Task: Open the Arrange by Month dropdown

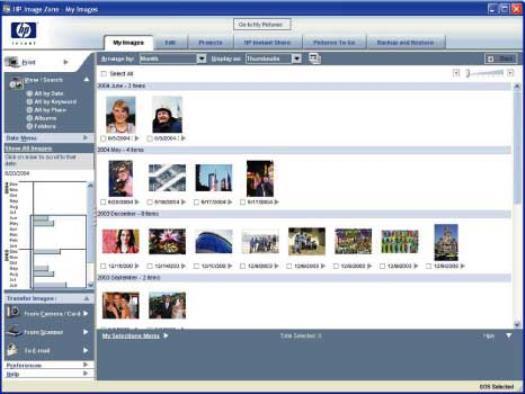Action: [x=202, y=59]
